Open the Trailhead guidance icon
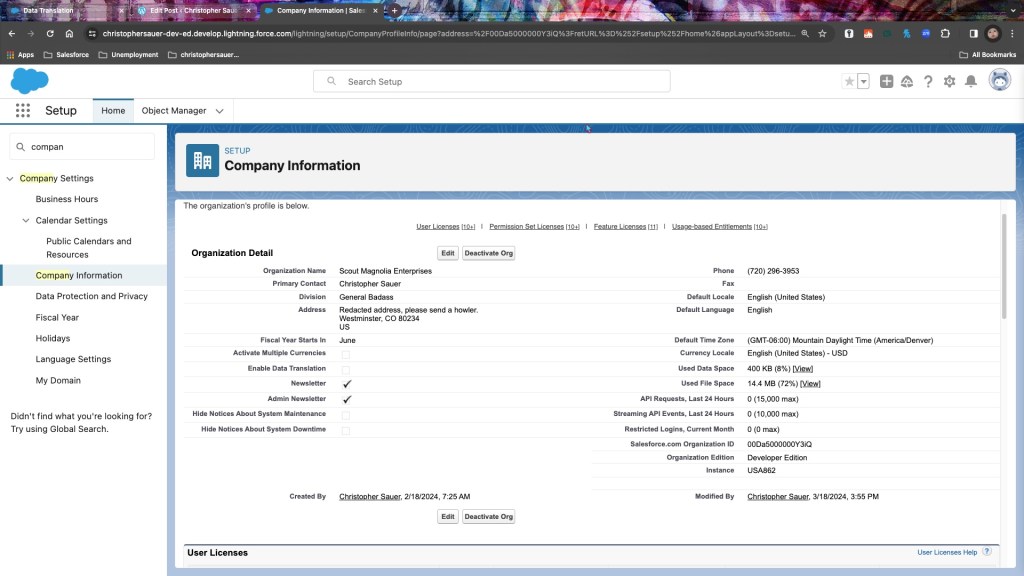 (907, 82)
